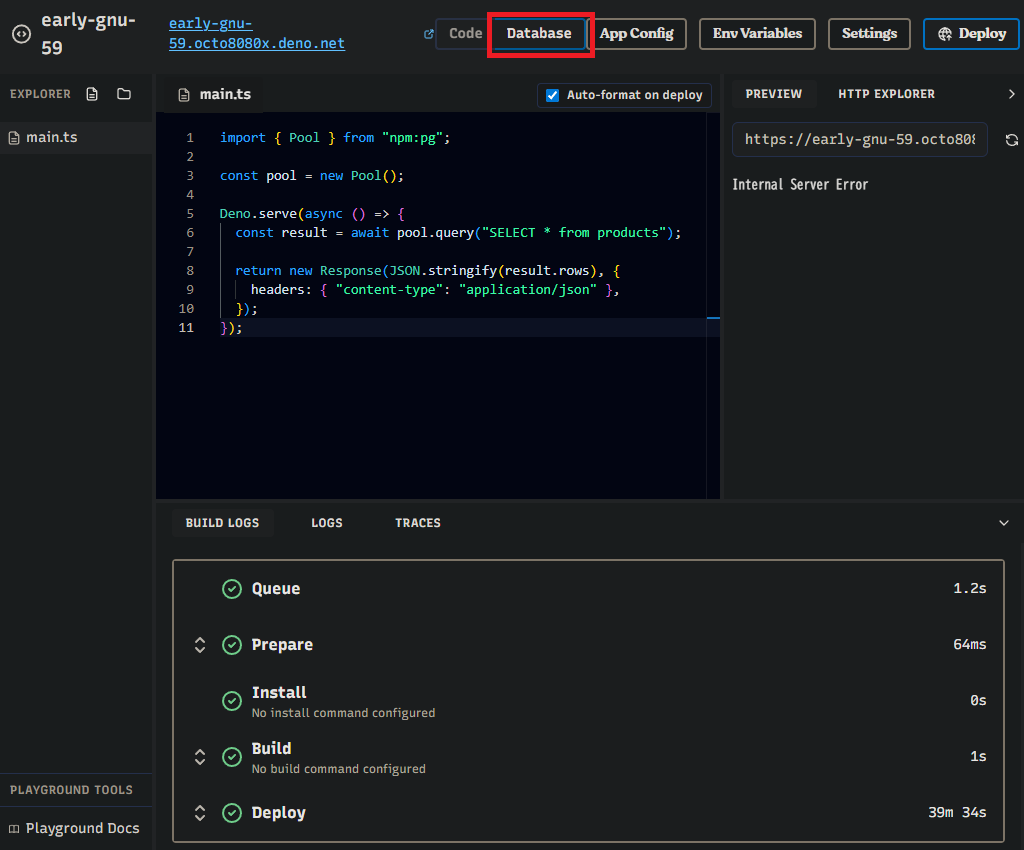The width and height of the screenshot is (1024, 850).
Task: Click the green check icon beside Queue
Action: click(x=232, y=589)
